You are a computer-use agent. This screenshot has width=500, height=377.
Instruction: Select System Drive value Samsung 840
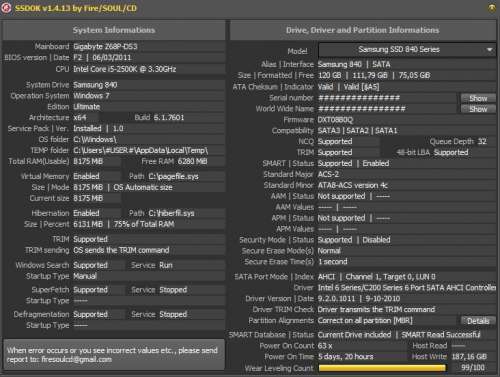point(95,85)
